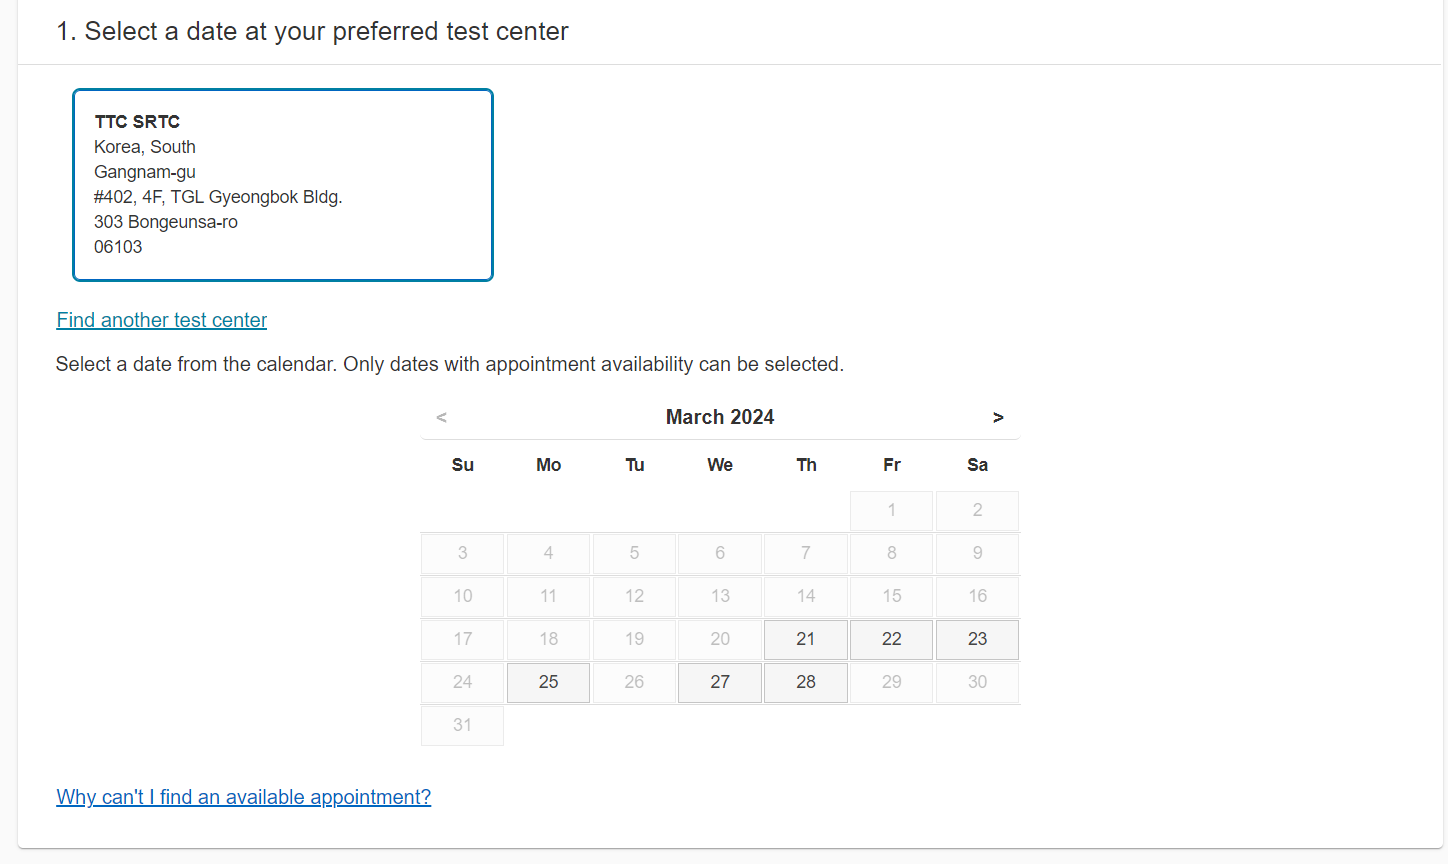Select the TTC SRTC test center card
Screen dimensions: 1448x864
283,185
